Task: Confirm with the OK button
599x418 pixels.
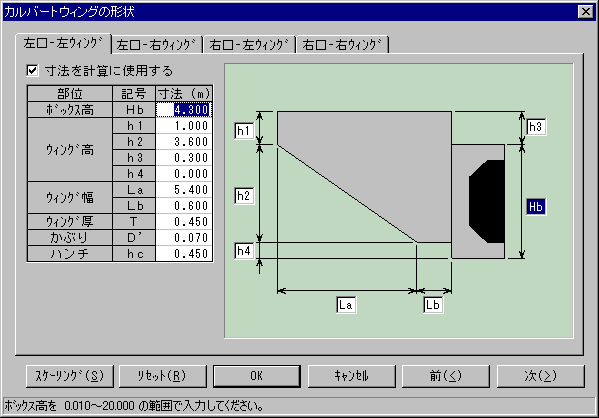Action: point(257,376)
